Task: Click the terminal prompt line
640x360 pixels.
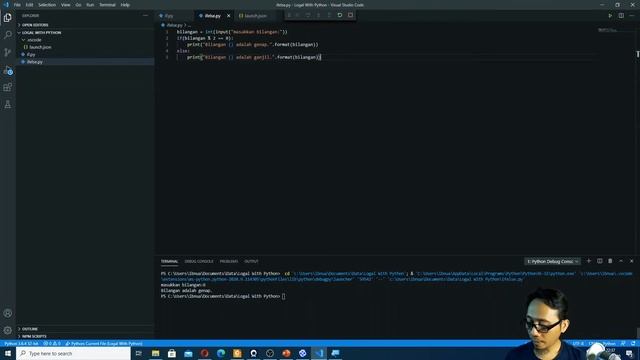Action: coord(223,296)
